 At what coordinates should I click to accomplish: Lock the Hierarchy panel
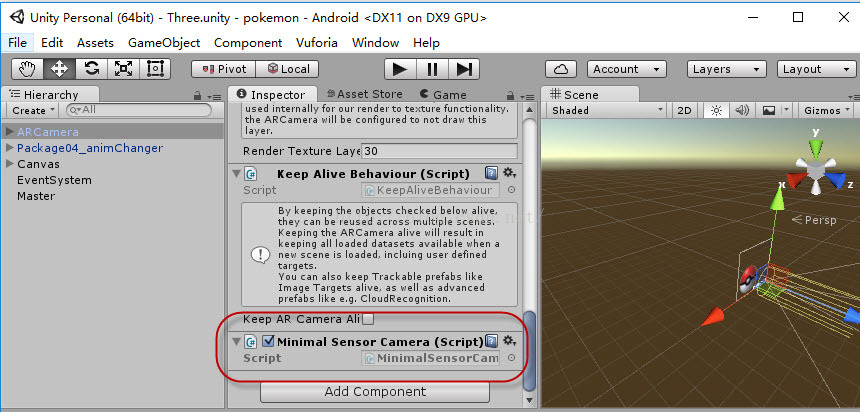coord(197,96)
